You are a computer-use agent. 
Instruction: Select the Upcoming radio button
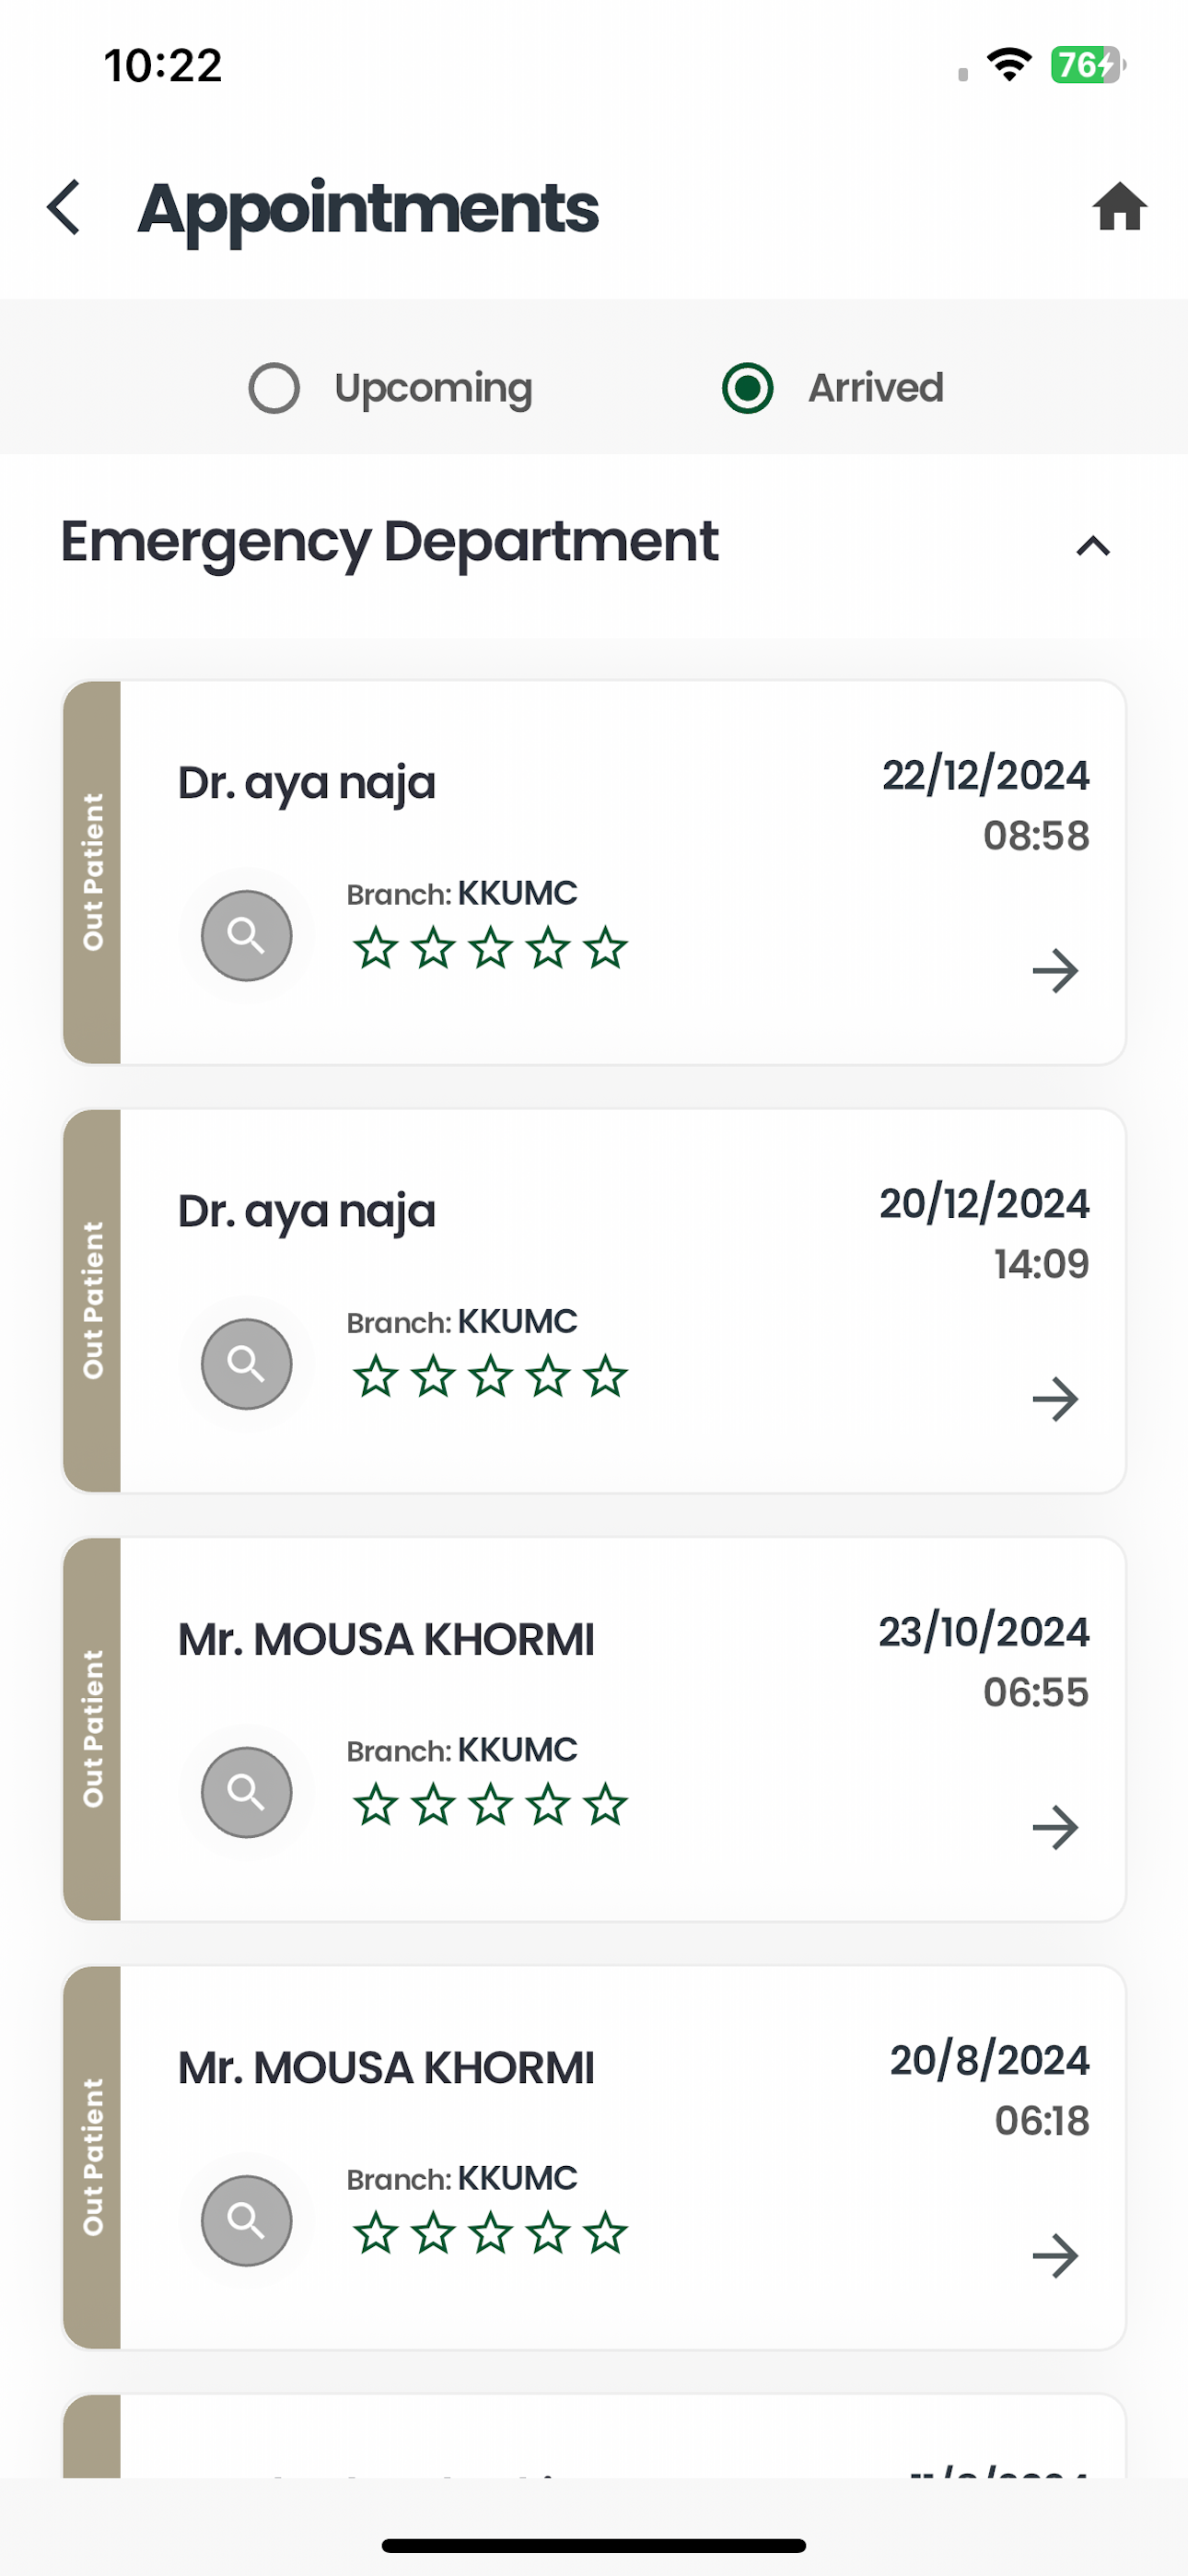coord(274,388)
